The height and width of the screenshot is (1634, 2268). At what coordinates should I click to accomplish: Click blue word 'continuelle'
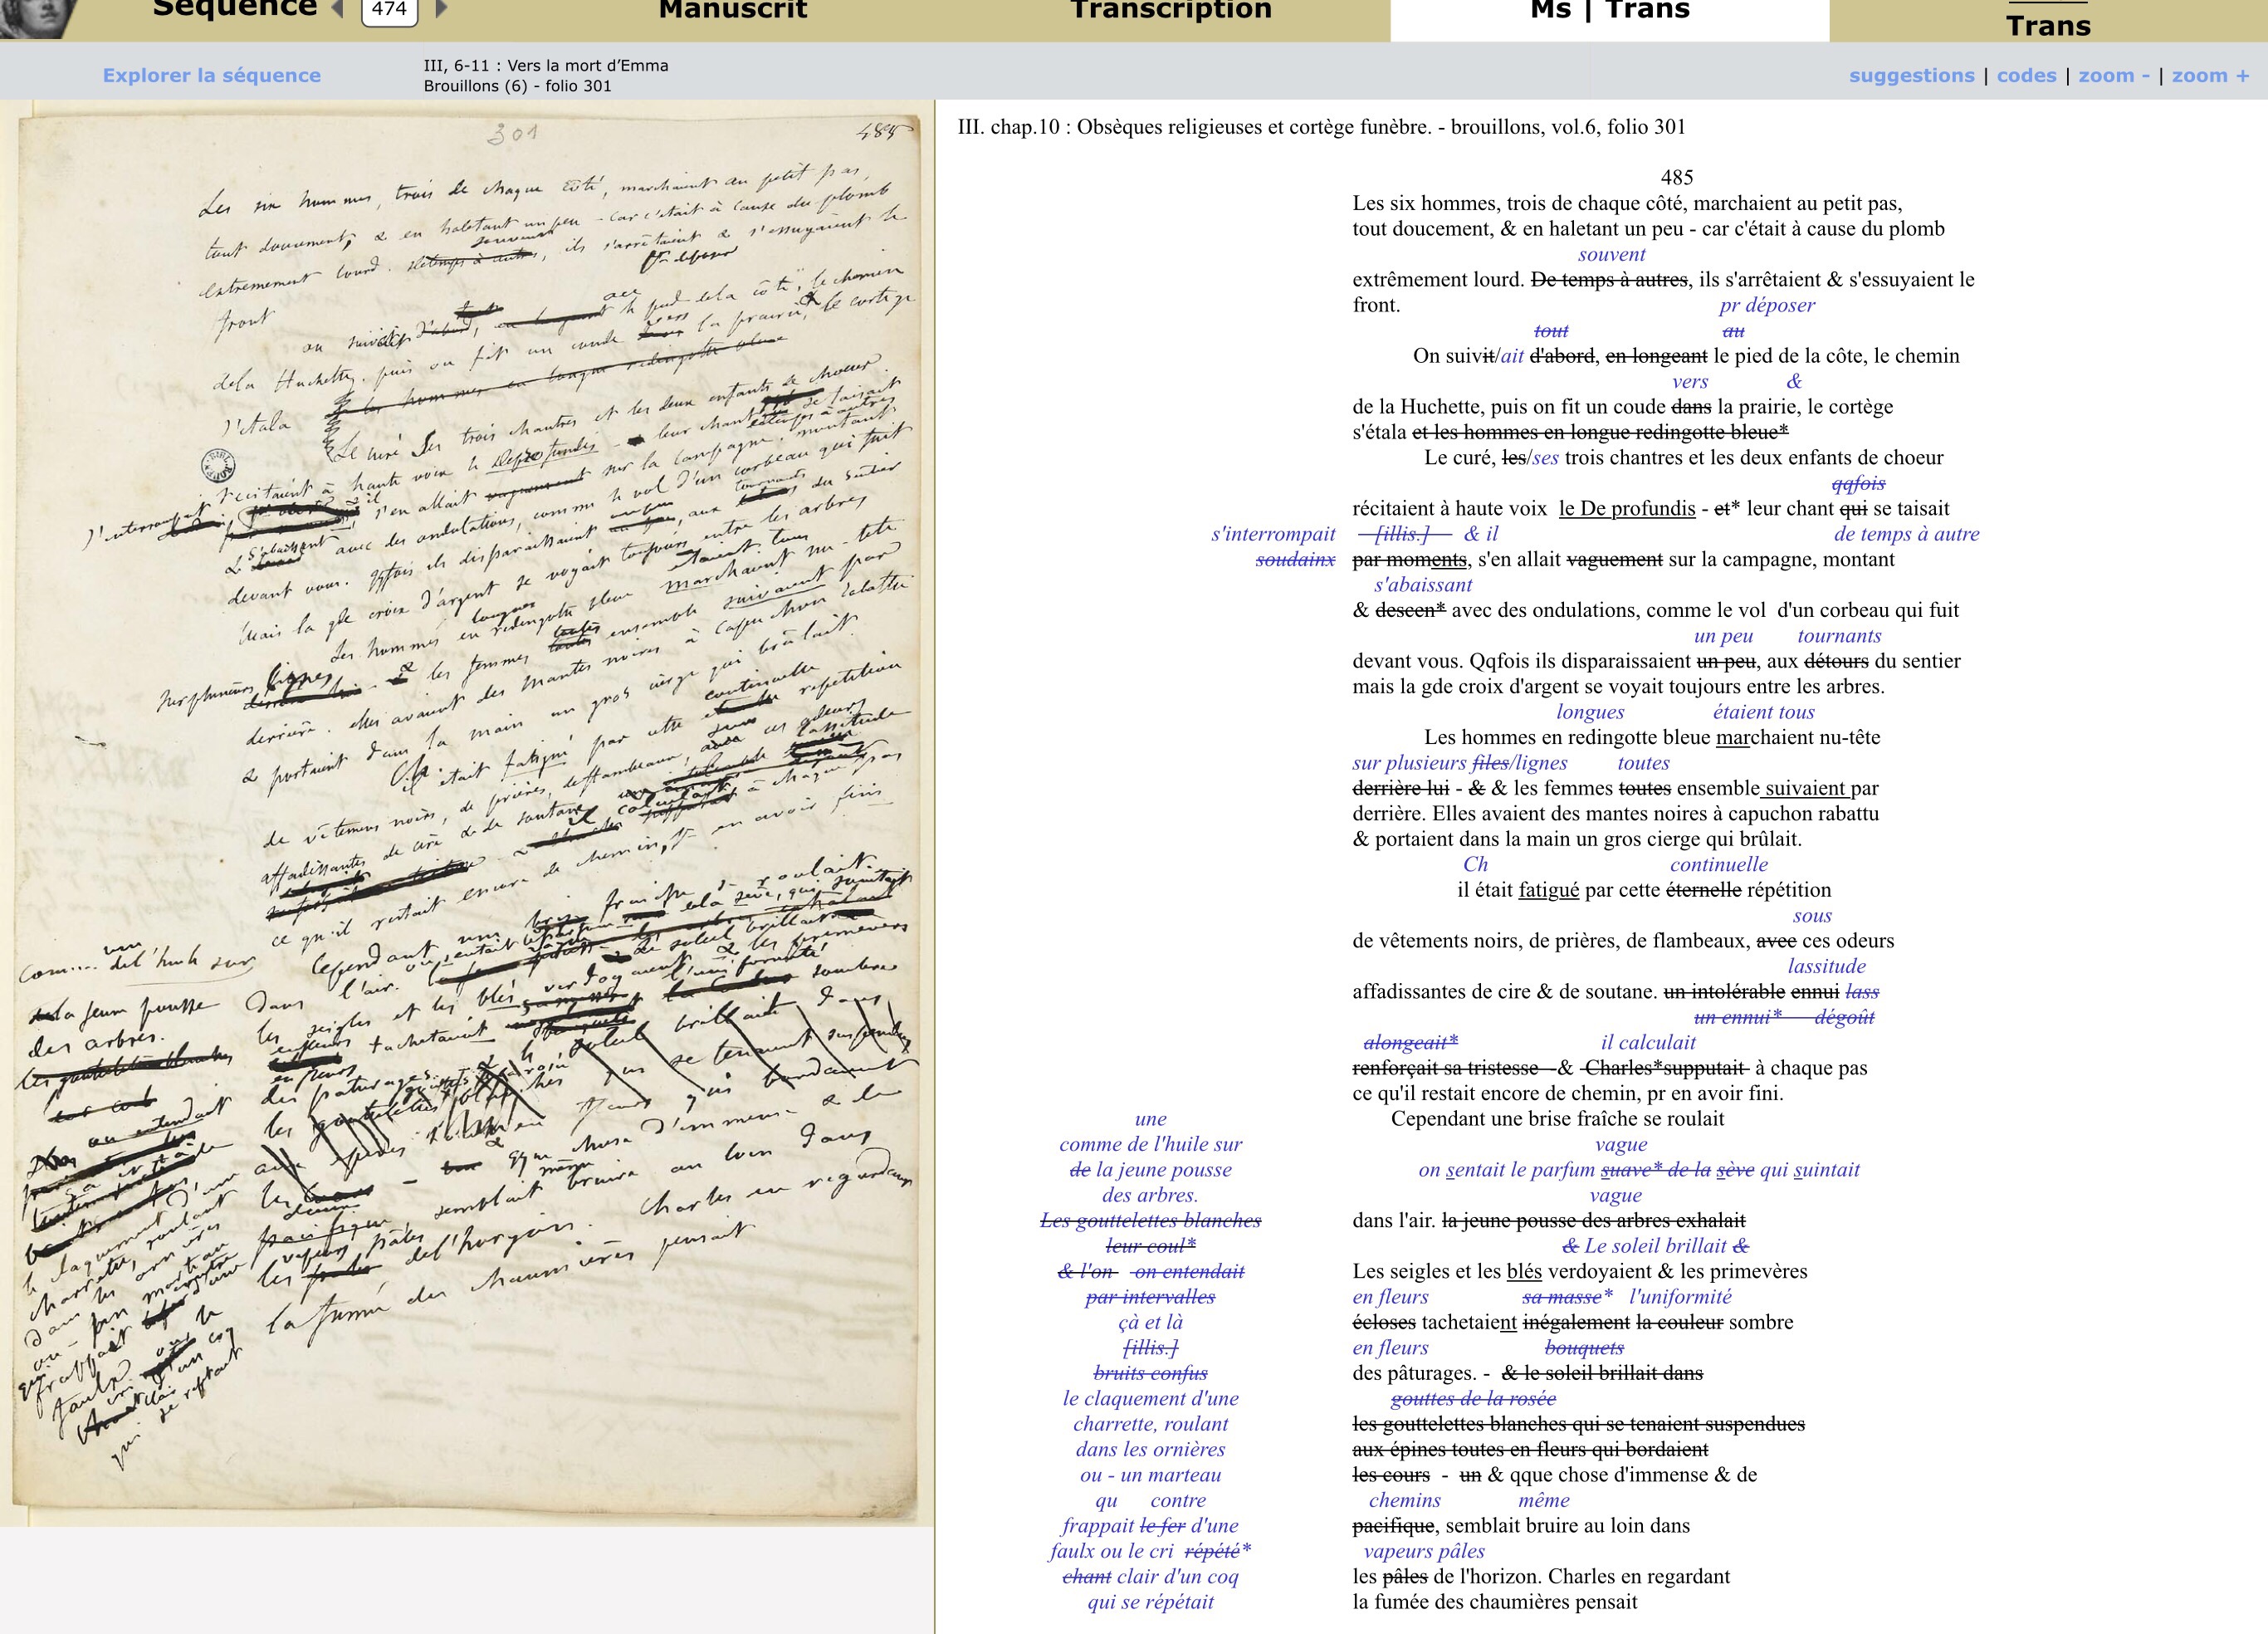(x=1718, y=864)
